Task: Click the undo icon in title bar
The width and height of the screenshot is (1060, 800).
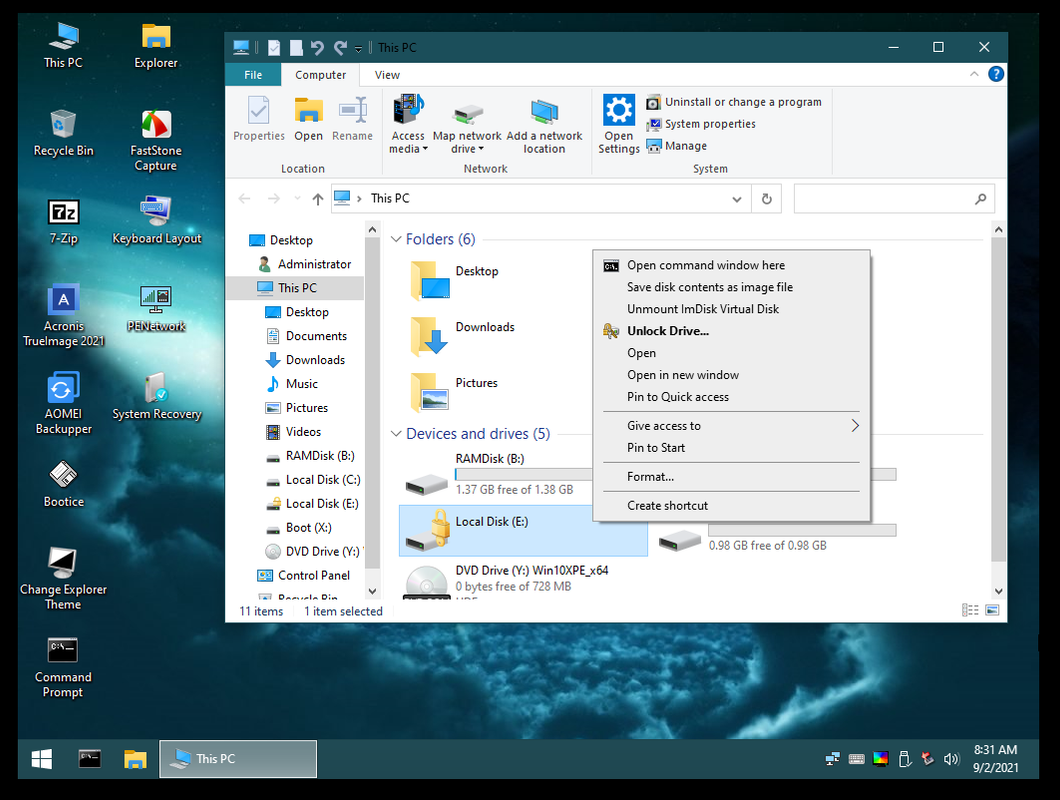Action: pyautogui.click(x=317, y=47)
